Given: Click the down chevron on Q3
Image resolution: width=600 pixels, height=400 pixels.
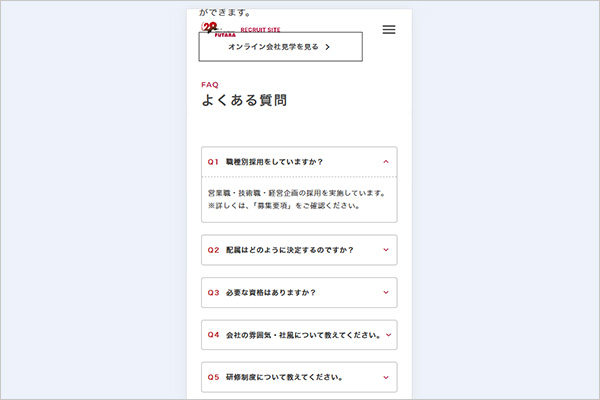Looking at the screenshot, I should click(386, 293).
